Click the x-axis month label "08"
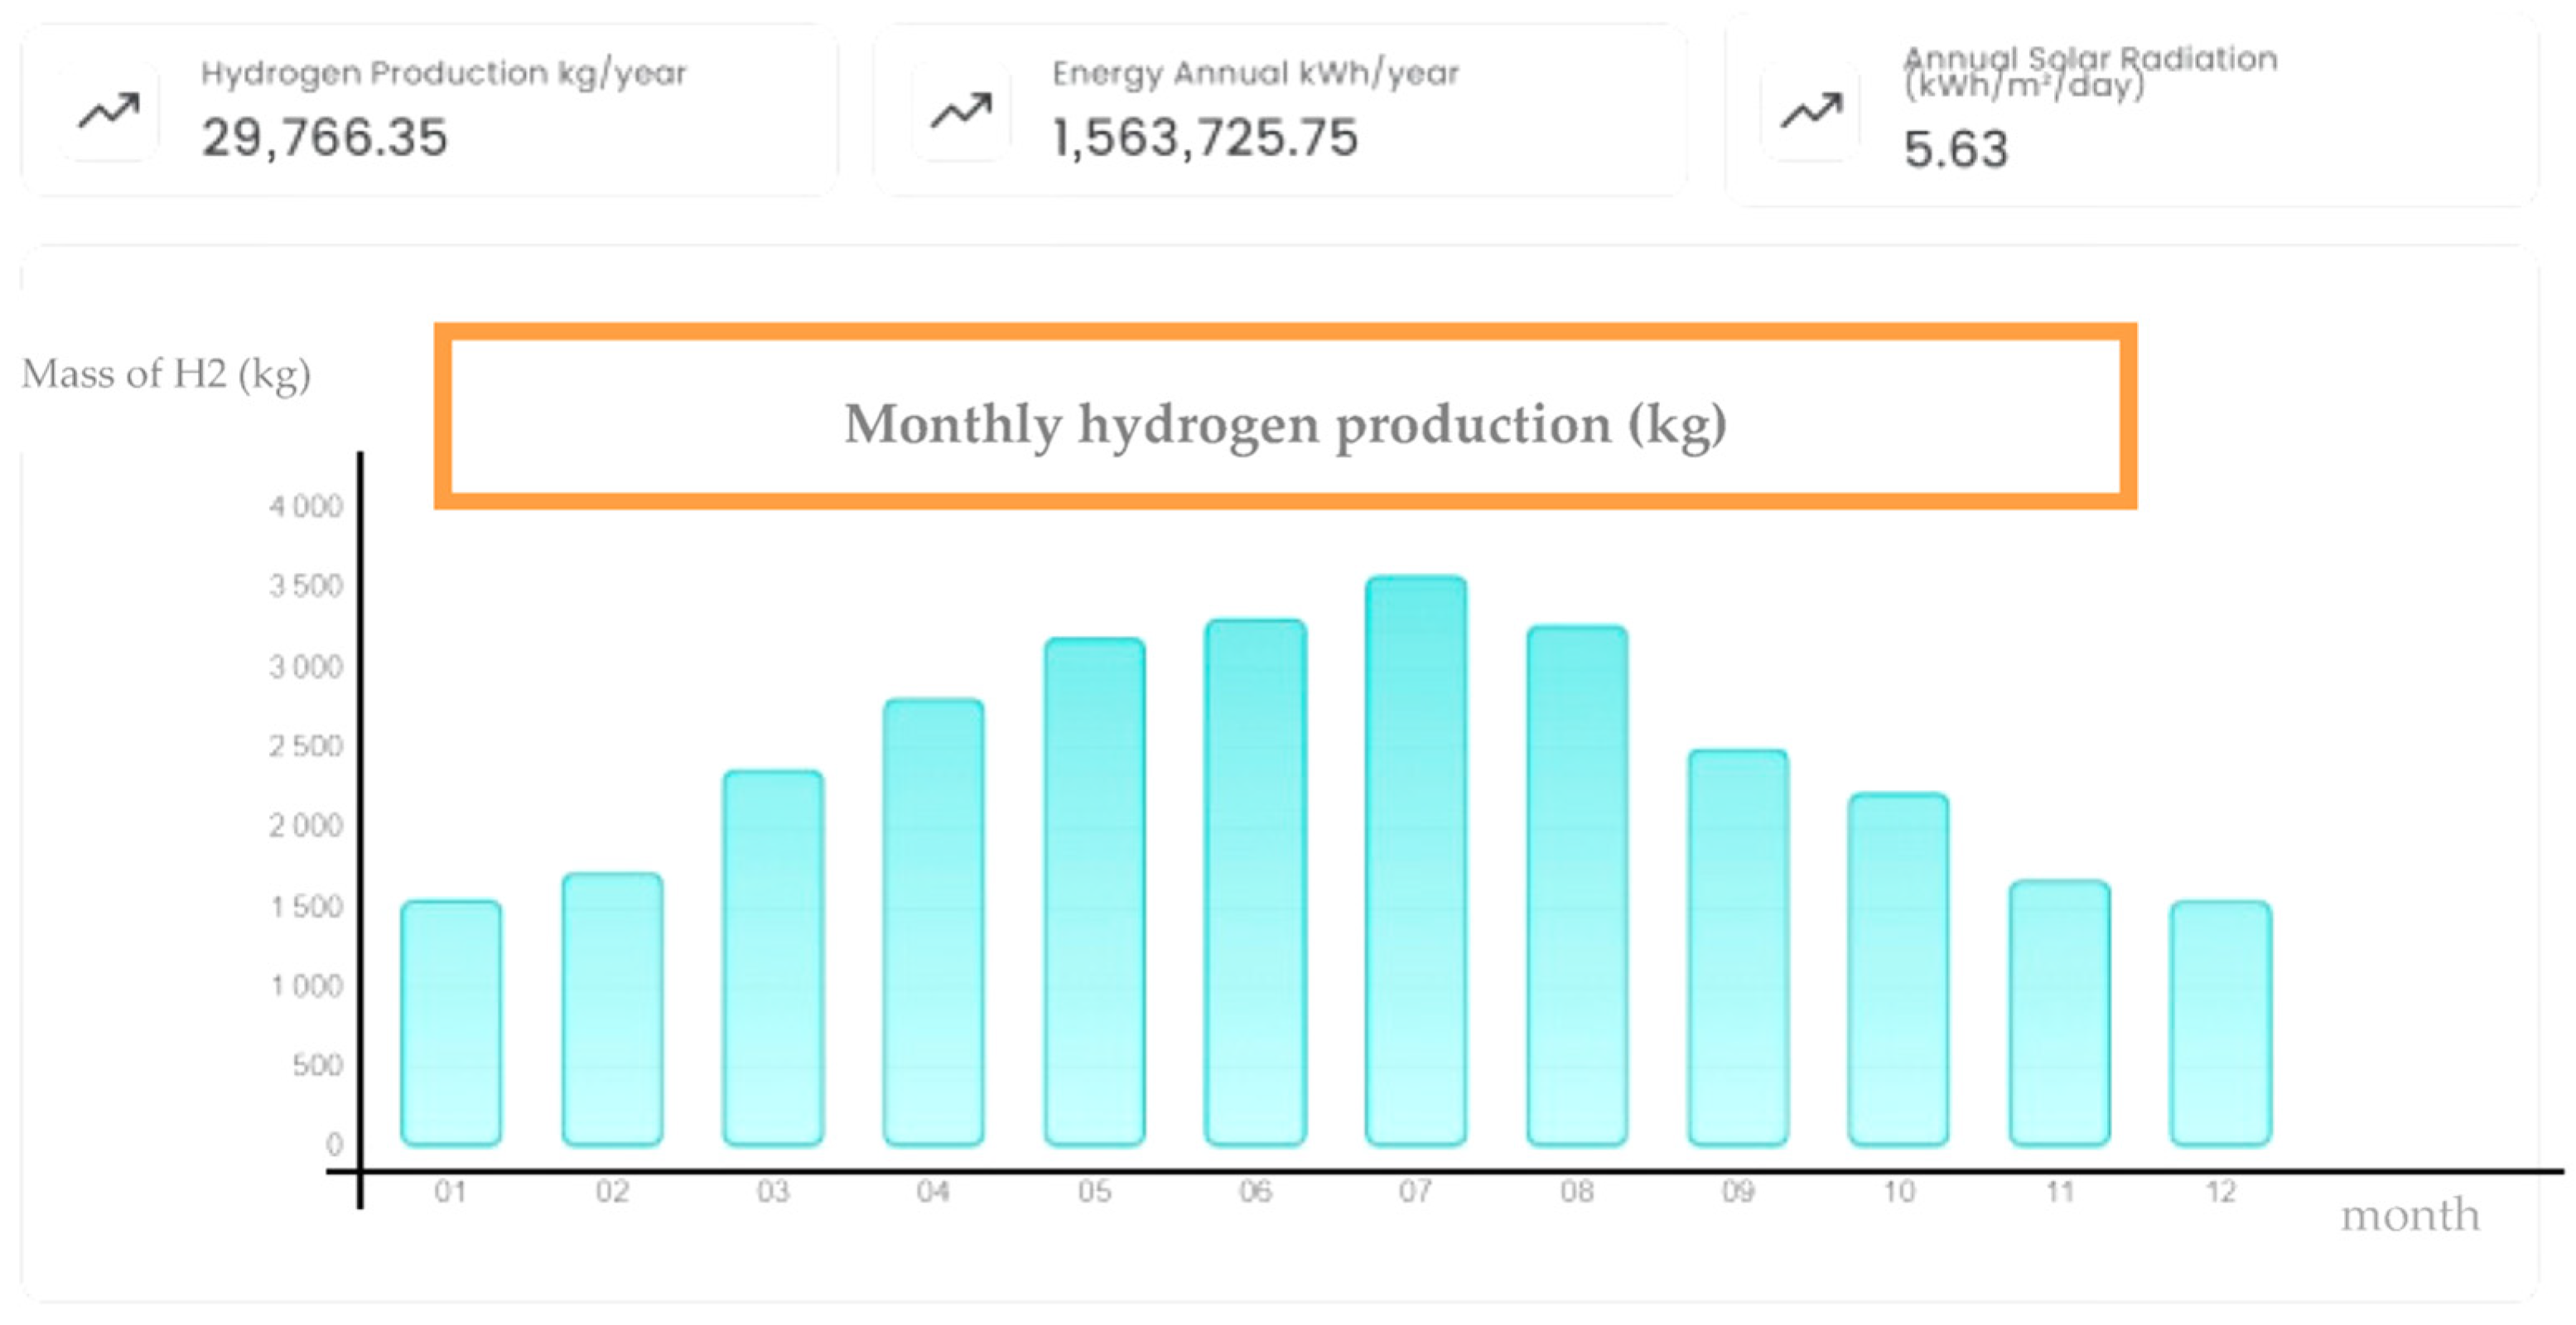The image size is (2576, 1325). [1577, 1192]
